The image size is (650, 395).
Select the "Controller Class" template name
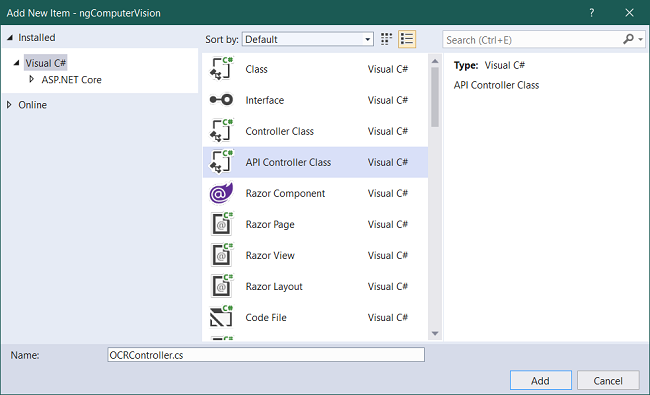279,131
